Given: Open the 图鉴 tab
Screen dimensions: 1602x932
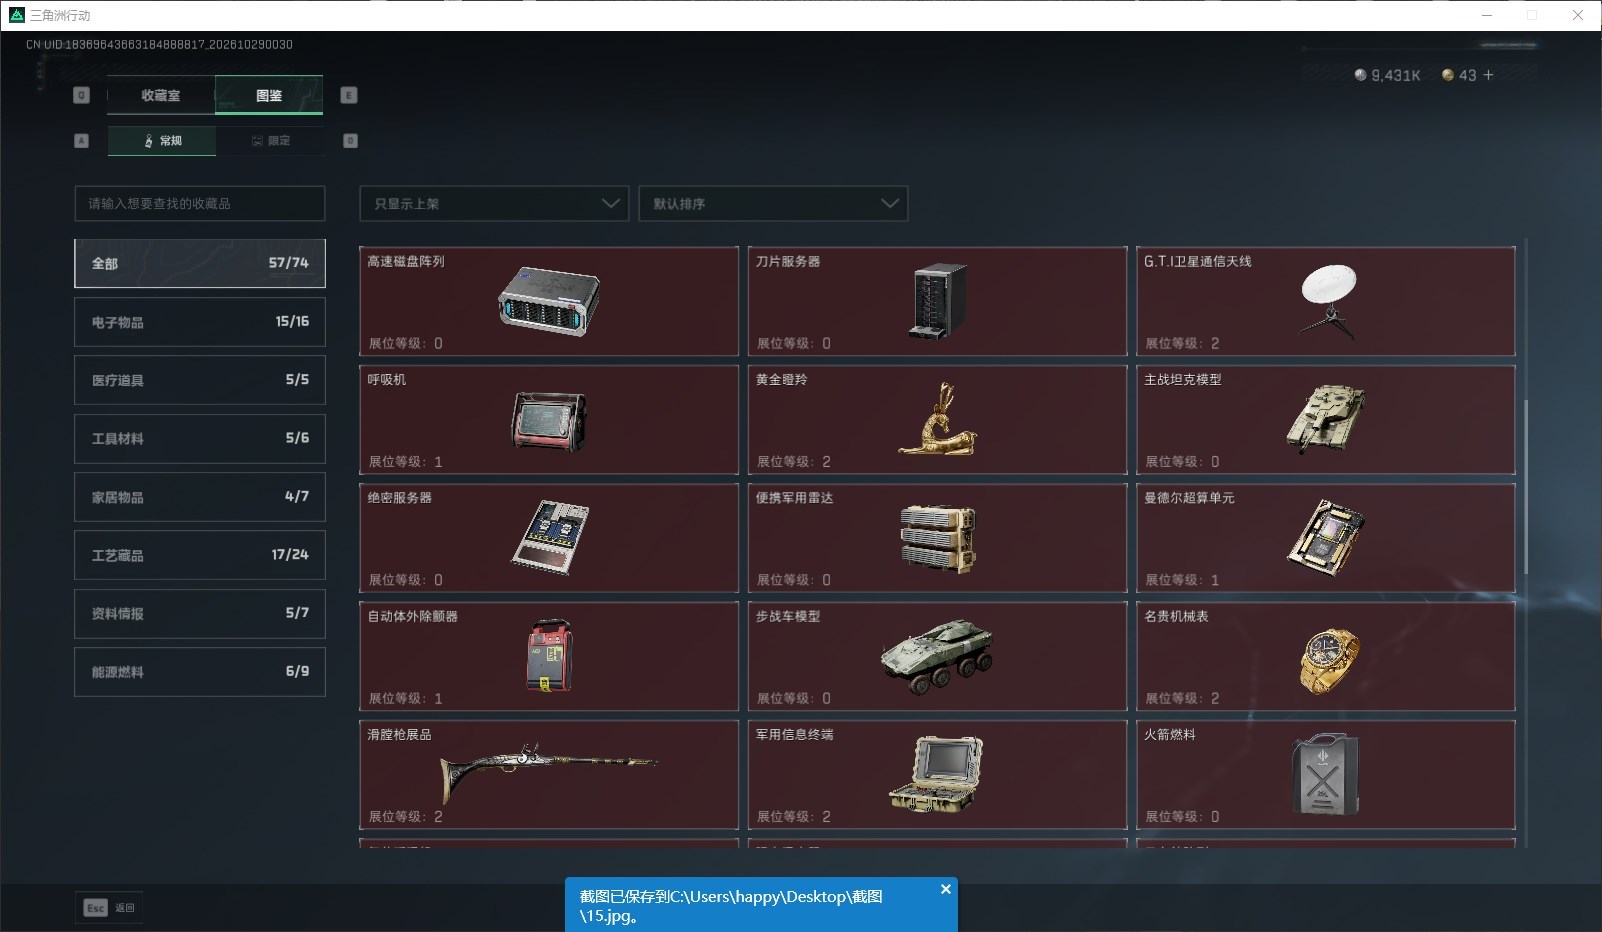Looking at the screenshot, I should [269, 95].
